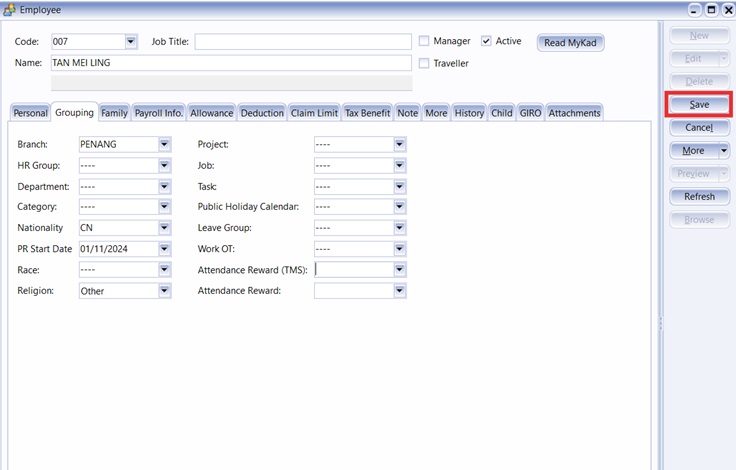Expand the Public Holiday Calendar dropdown
Screen dimensions: 736x470
click(400, 207)
